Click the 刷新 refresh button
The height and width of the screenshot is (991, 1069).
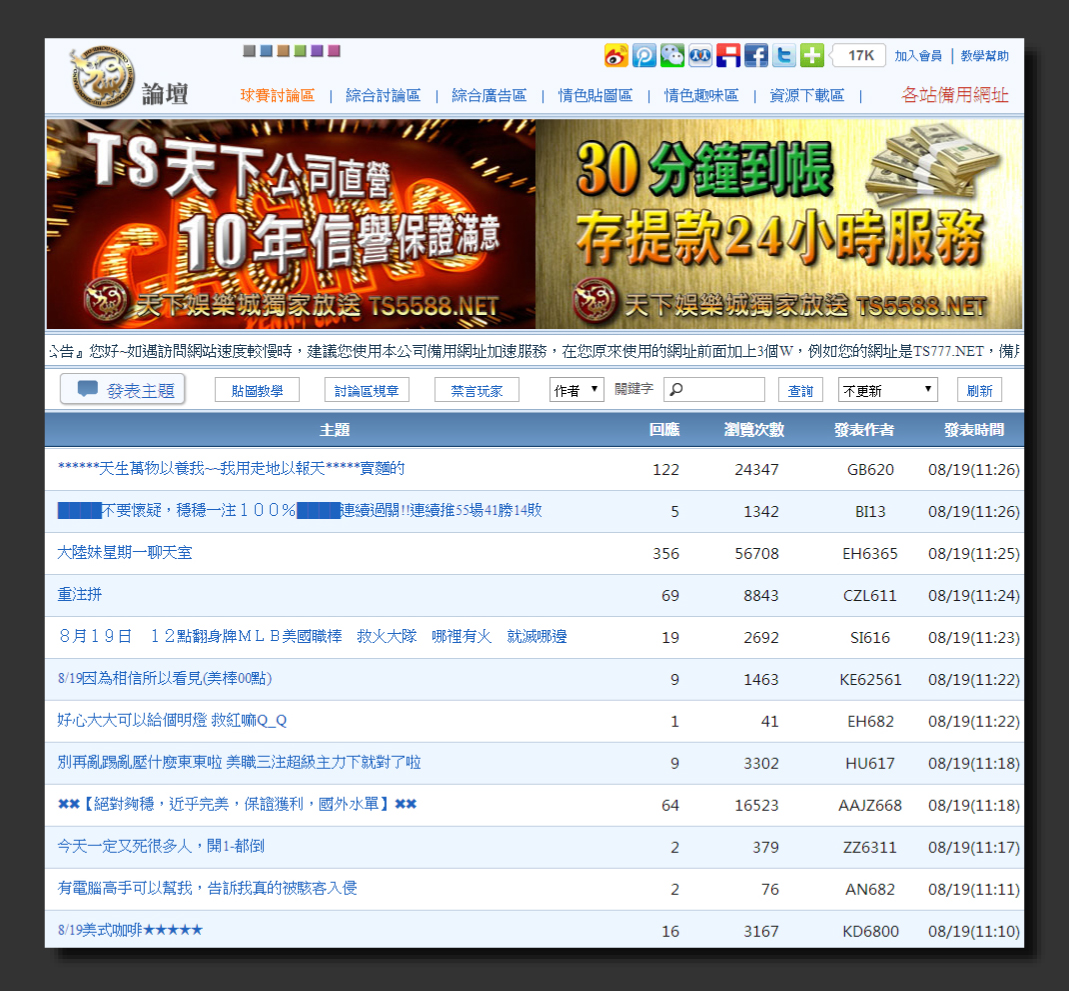point(980,391)
